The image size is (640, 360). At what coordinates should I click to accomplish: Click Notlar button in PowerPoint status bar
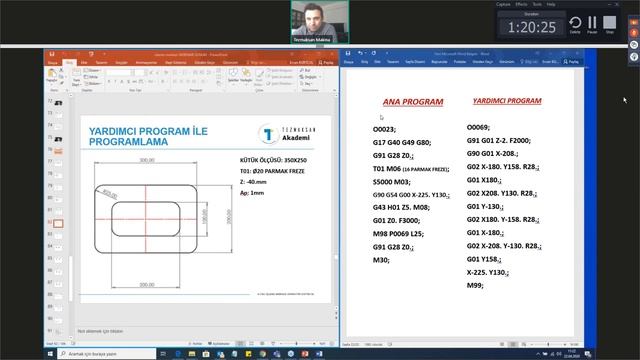[195, 344]
